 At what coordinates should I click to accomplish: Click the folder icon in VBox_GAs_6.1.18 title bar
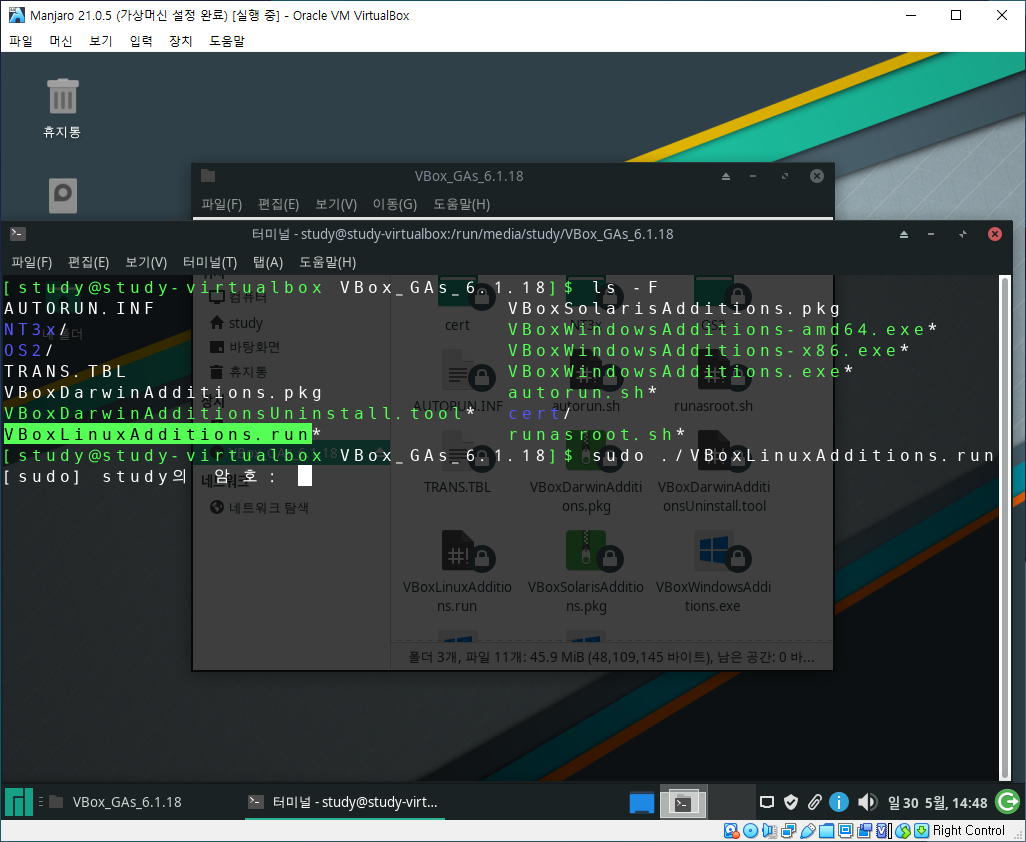[208, 175]
